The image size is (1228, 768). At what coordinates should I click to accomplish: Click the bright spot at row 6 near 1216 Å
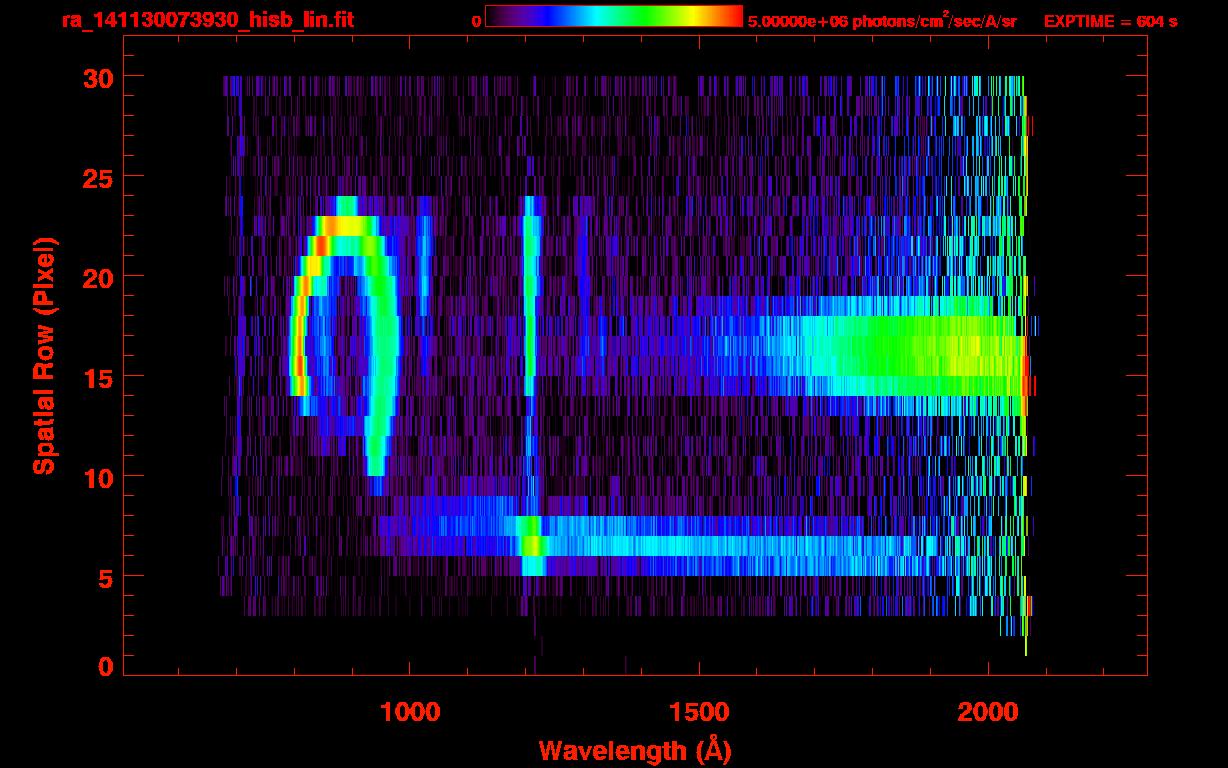(531, 546)
